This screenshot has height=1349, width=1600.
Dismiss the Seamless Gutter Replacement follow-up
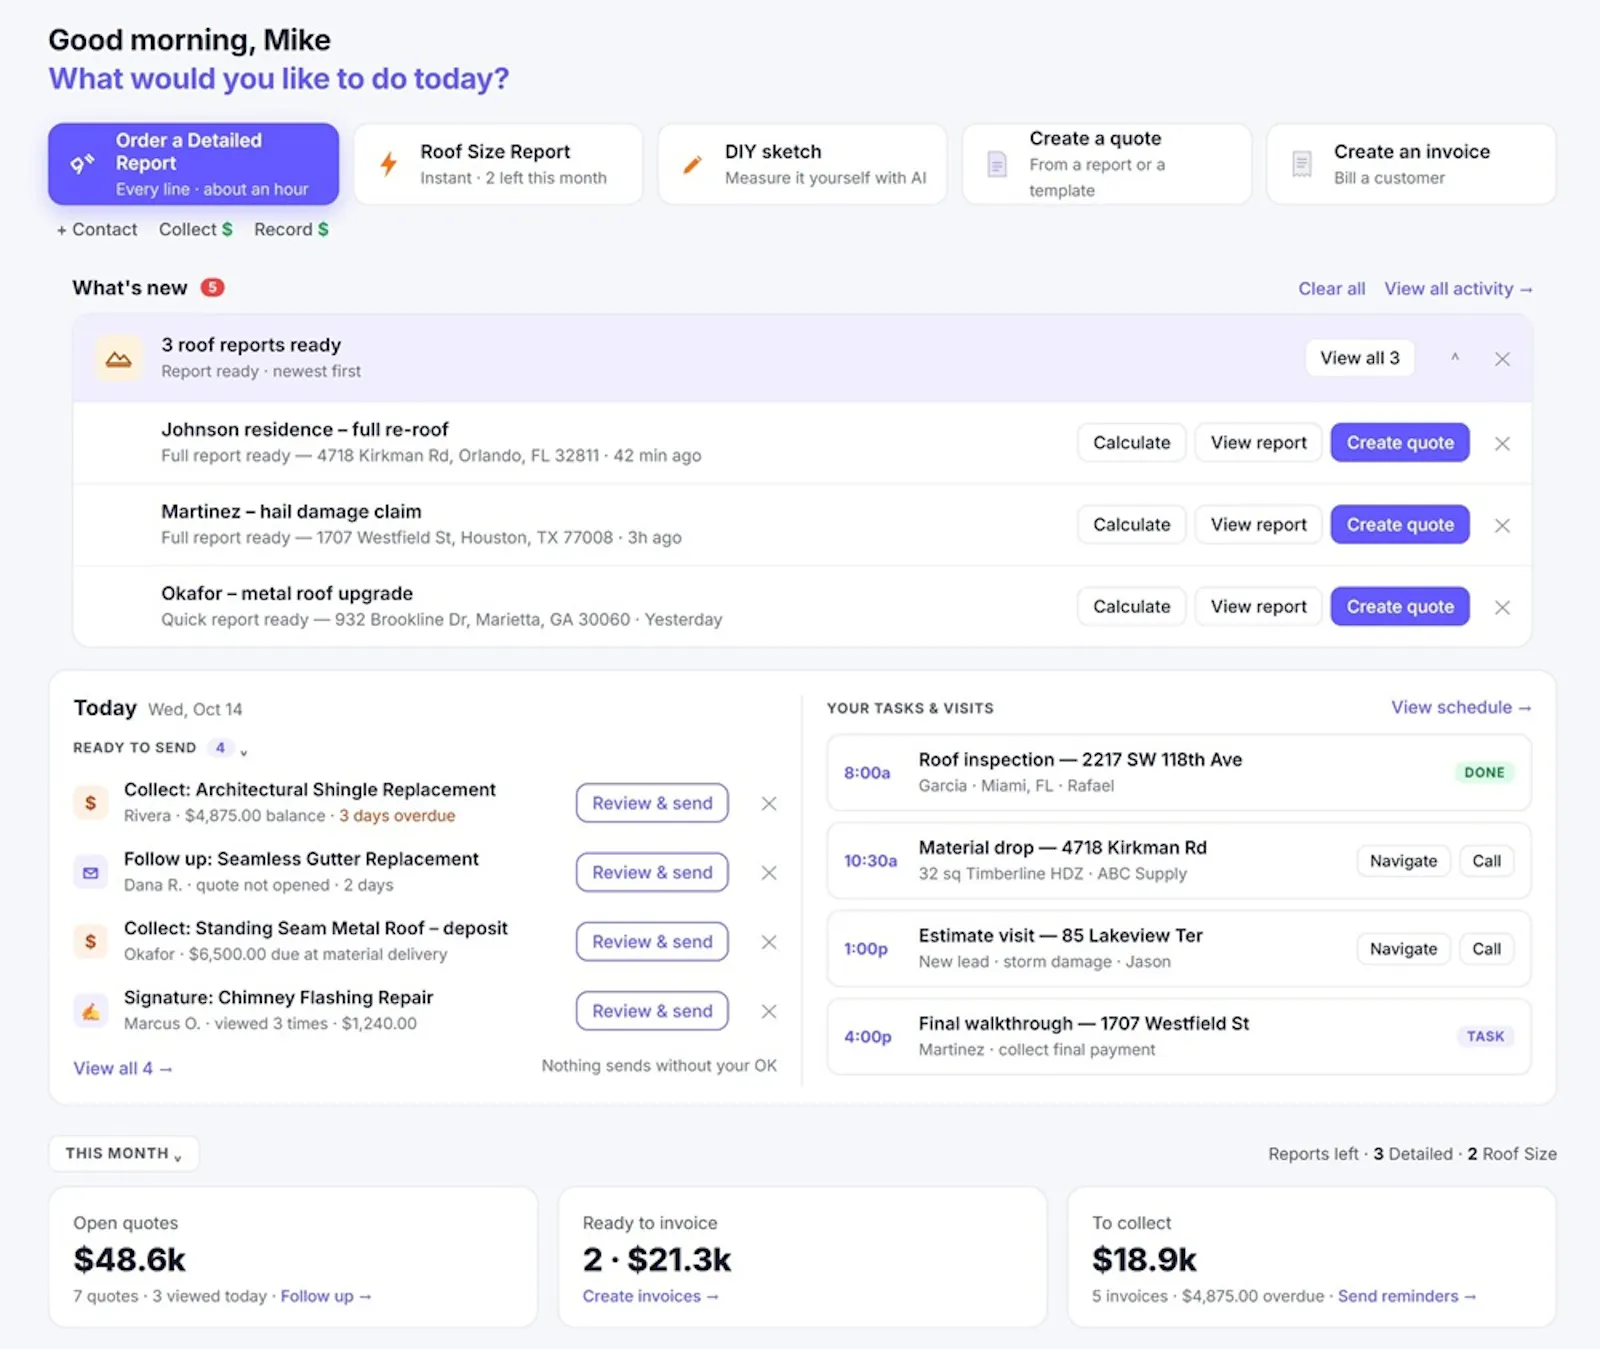click(x=769, y=872)
